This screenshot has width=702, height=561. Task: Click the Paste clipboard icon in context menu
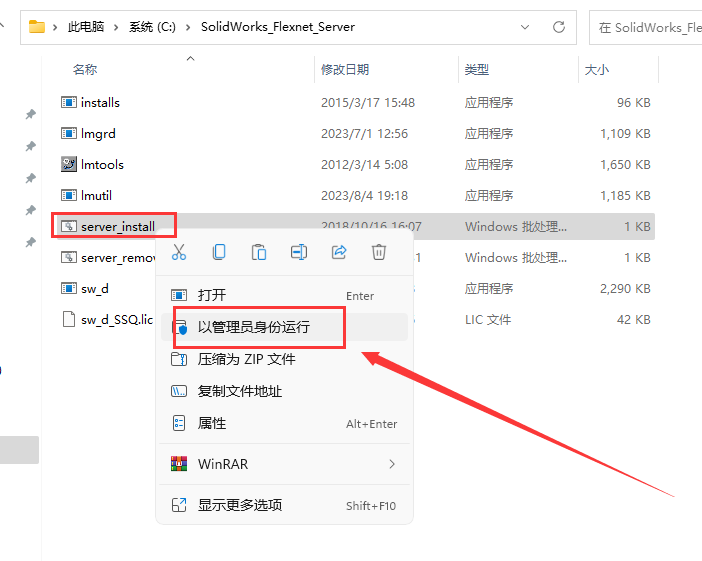pyautogui.click(x=259, y=252)
